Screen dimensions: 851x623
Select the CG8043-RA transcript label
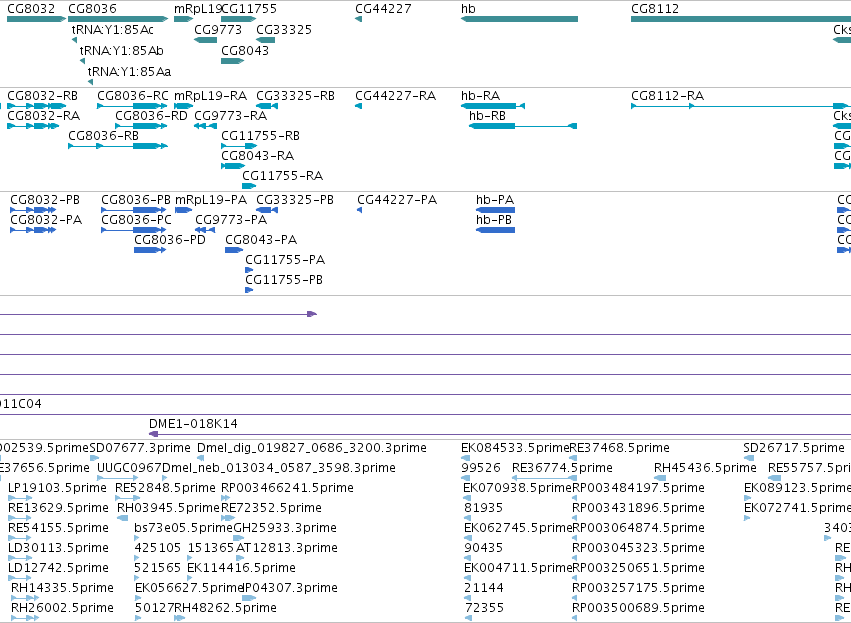pos(258,156)
